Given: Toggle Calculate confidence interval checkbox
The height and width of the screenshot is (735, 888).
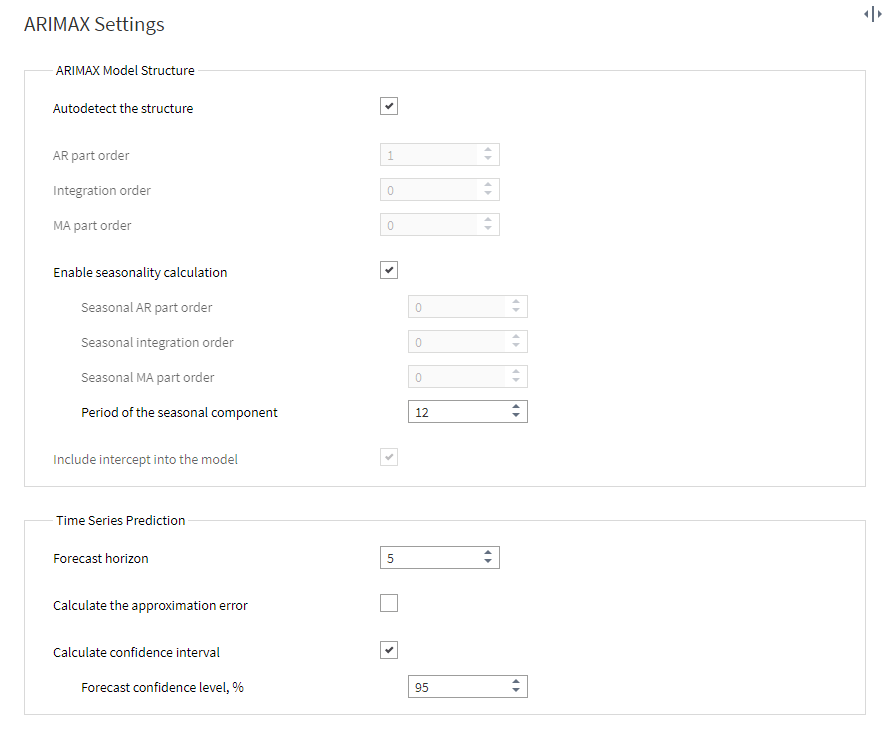Looking at the screenshot, I should [x=388, y=650].
